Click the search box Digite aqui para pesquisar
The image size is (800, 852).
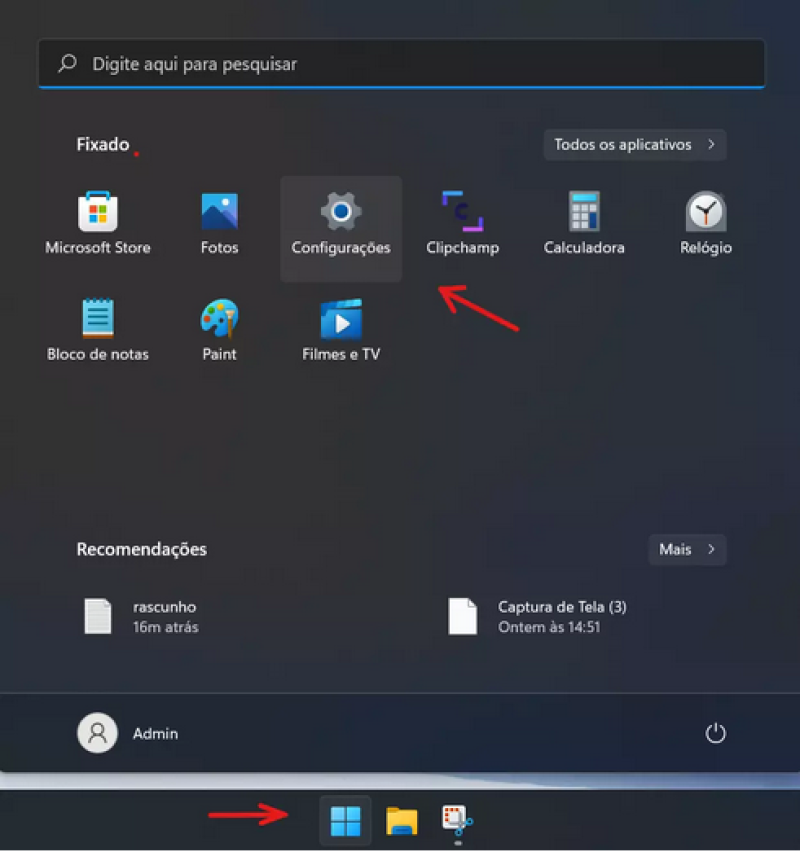[x=402, y=64]
